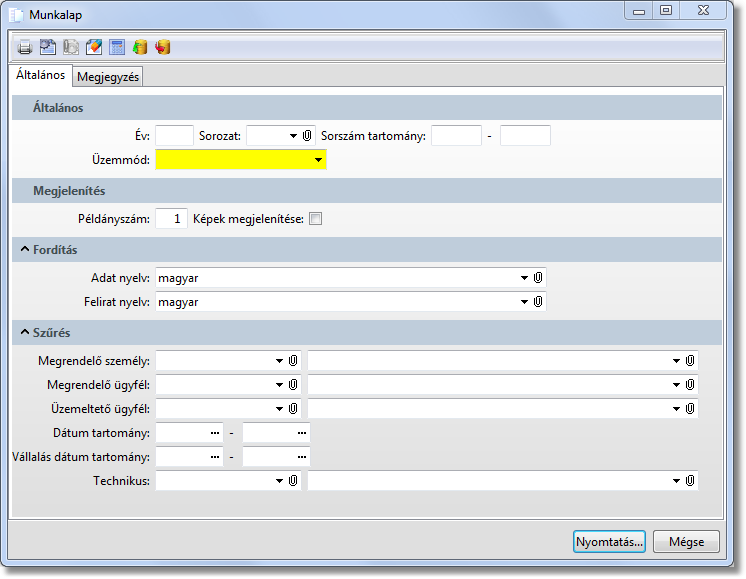Screen dimensions: 746x579
Task: Click the Év input field
Action: coord(174,136)
